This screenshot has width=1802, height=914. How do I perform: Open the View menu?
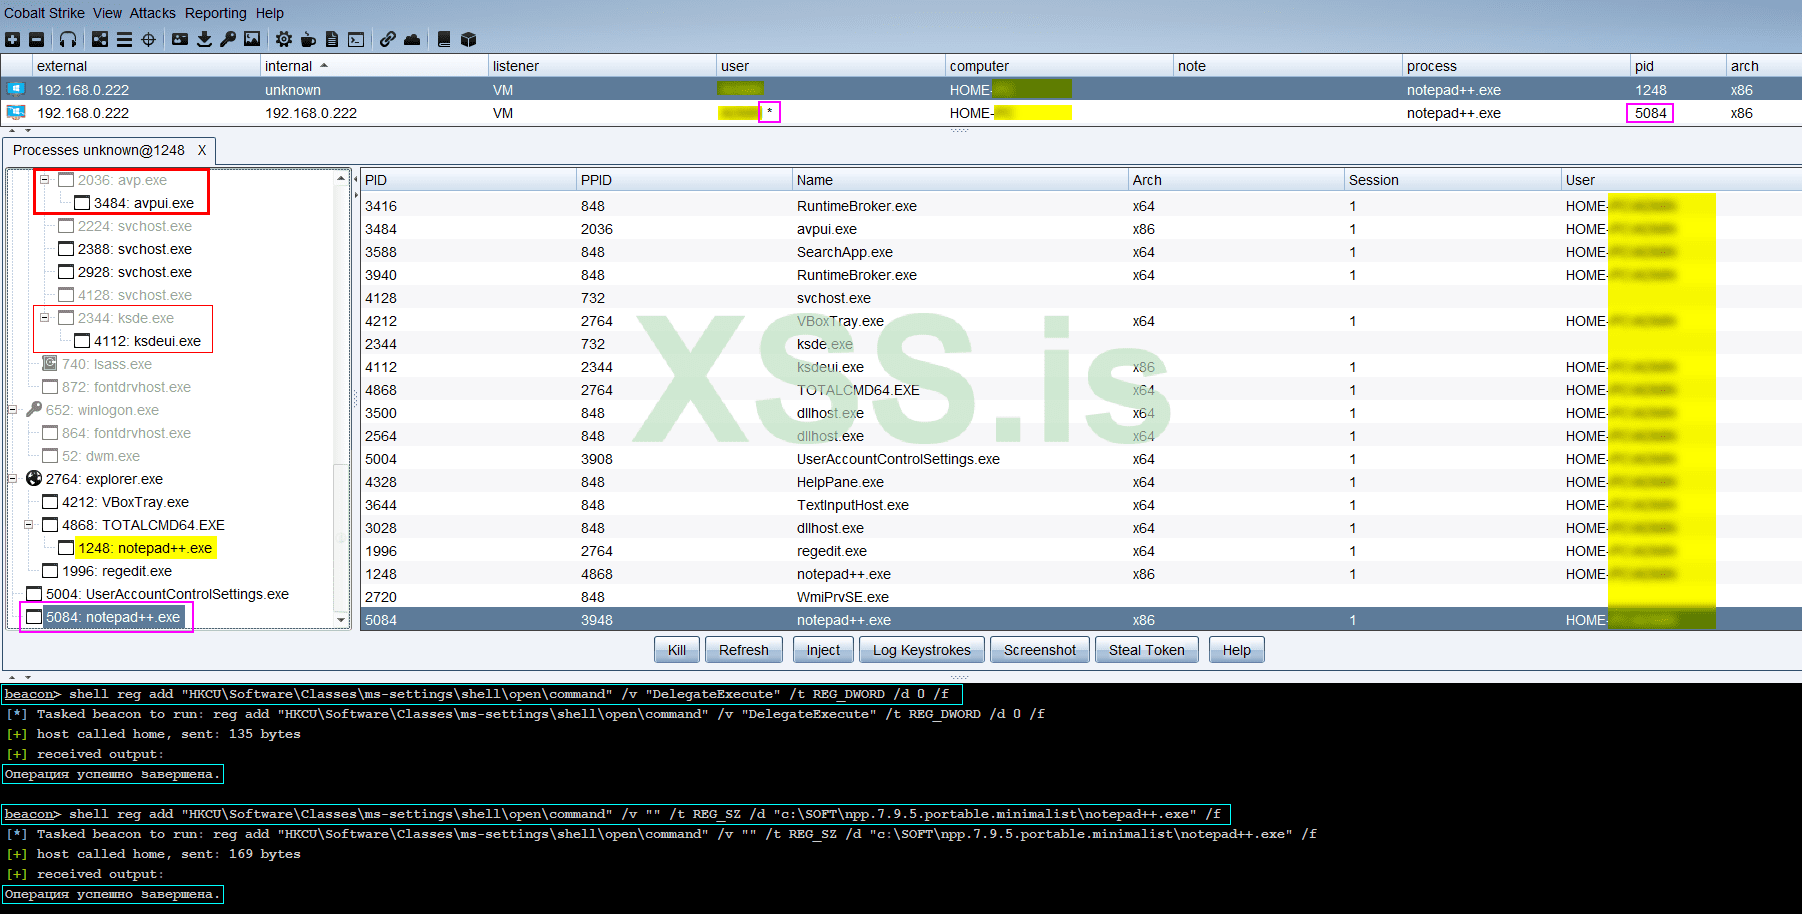point(107,13)
